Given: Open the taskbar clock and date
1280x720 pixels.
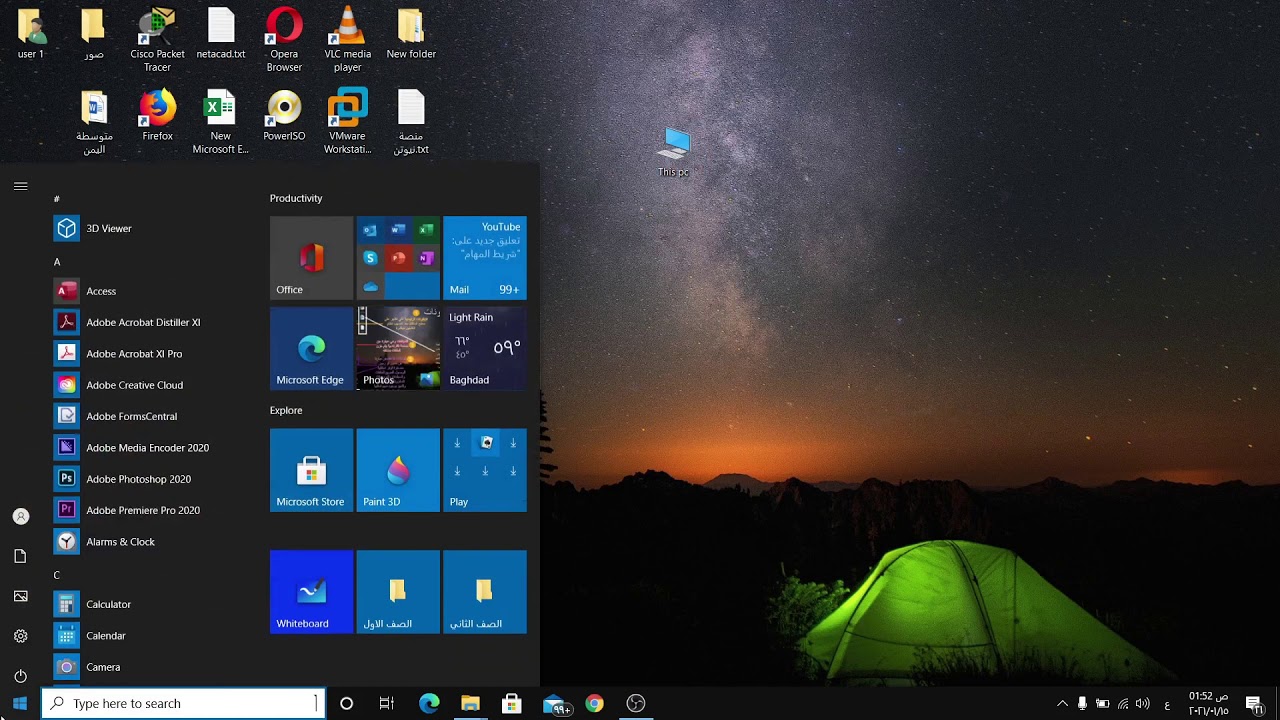Looking at the screenshot, I should [x=1208, y=704].
